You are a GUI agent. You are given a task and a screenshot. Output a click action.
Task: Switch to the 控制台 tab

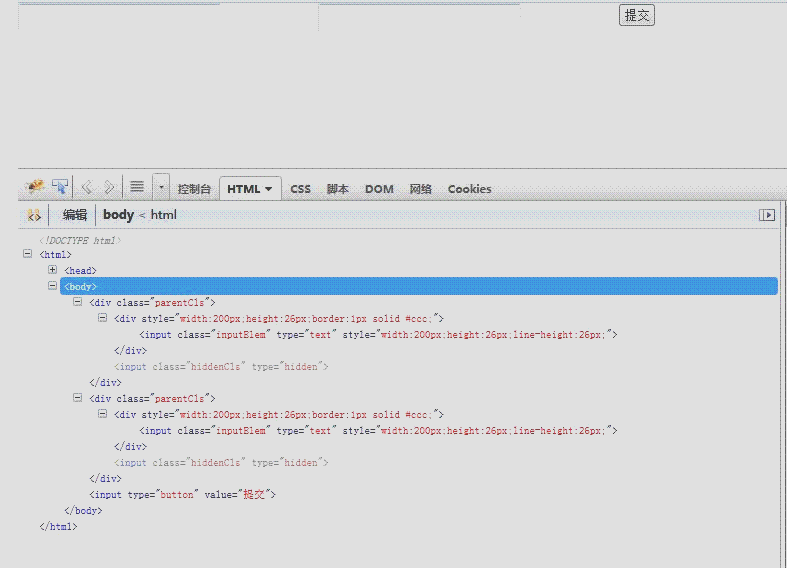point(194,189)
